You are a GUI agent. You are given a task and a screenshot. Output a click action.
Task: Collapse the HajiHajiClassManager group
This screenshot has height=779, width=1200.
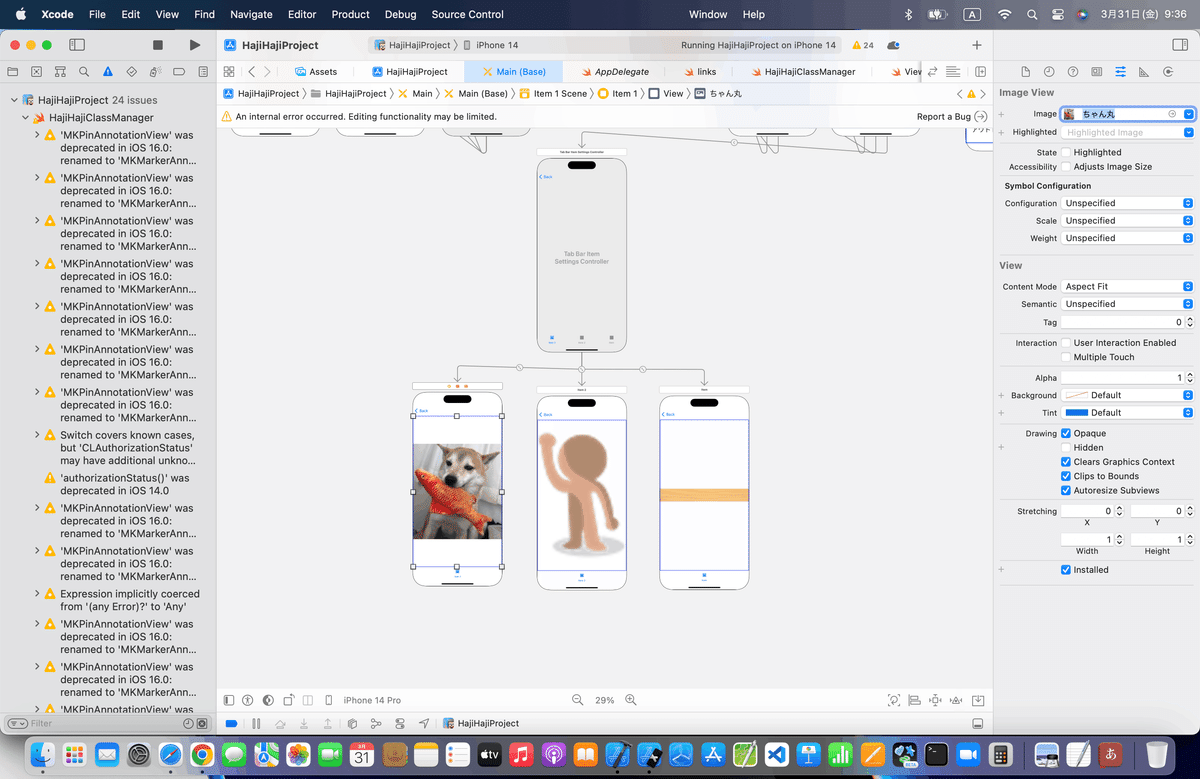(27, 118)
